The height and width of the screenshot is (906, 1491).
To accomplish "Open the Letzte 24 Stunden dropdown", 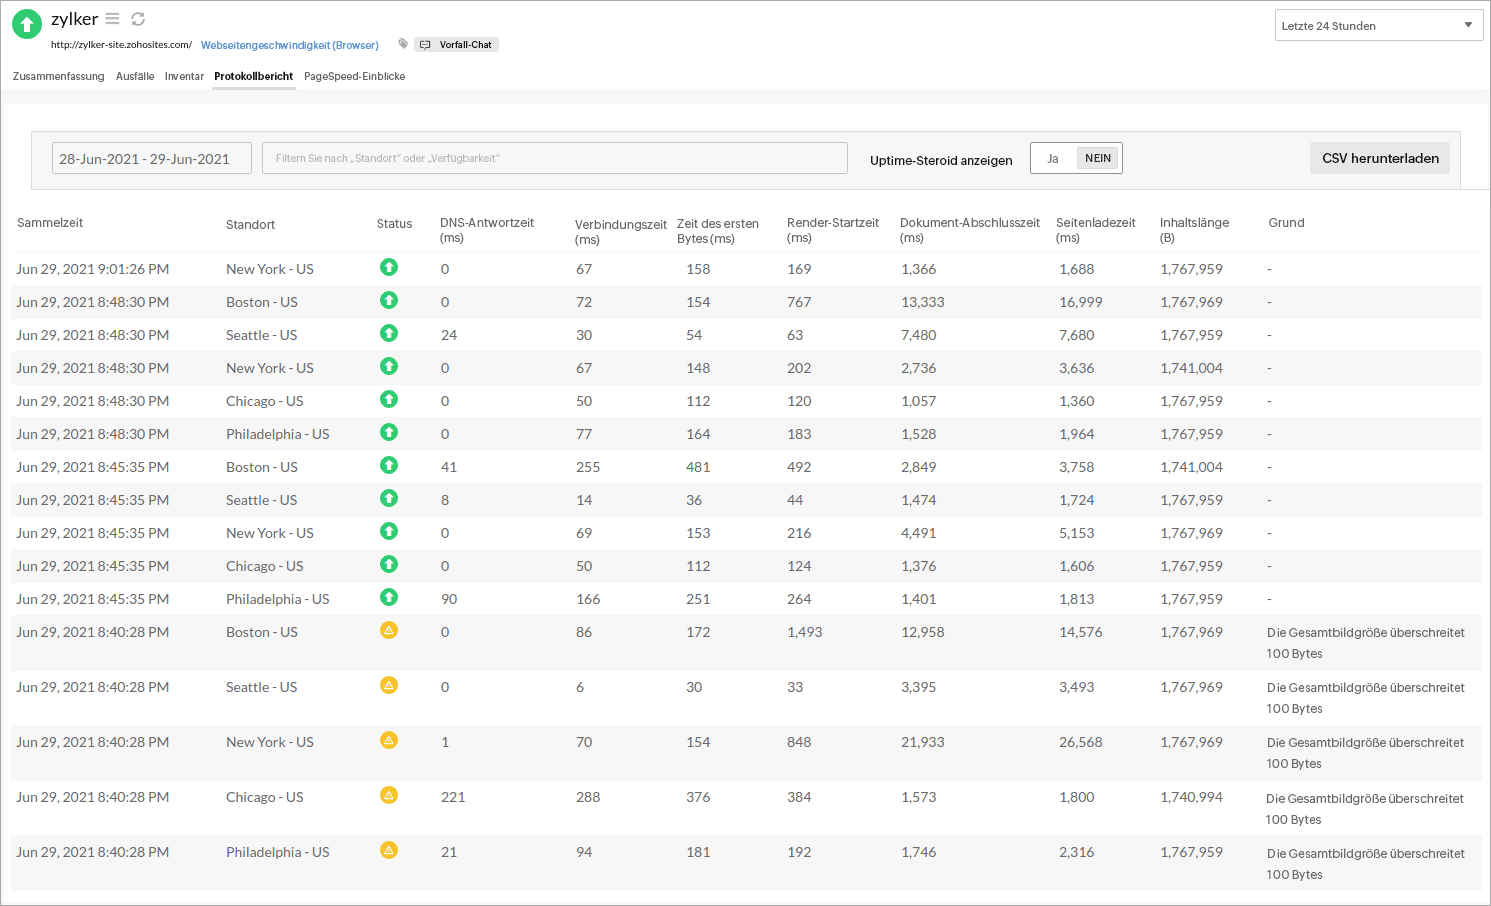I will pyautogui.click(x=1378, y=25).
